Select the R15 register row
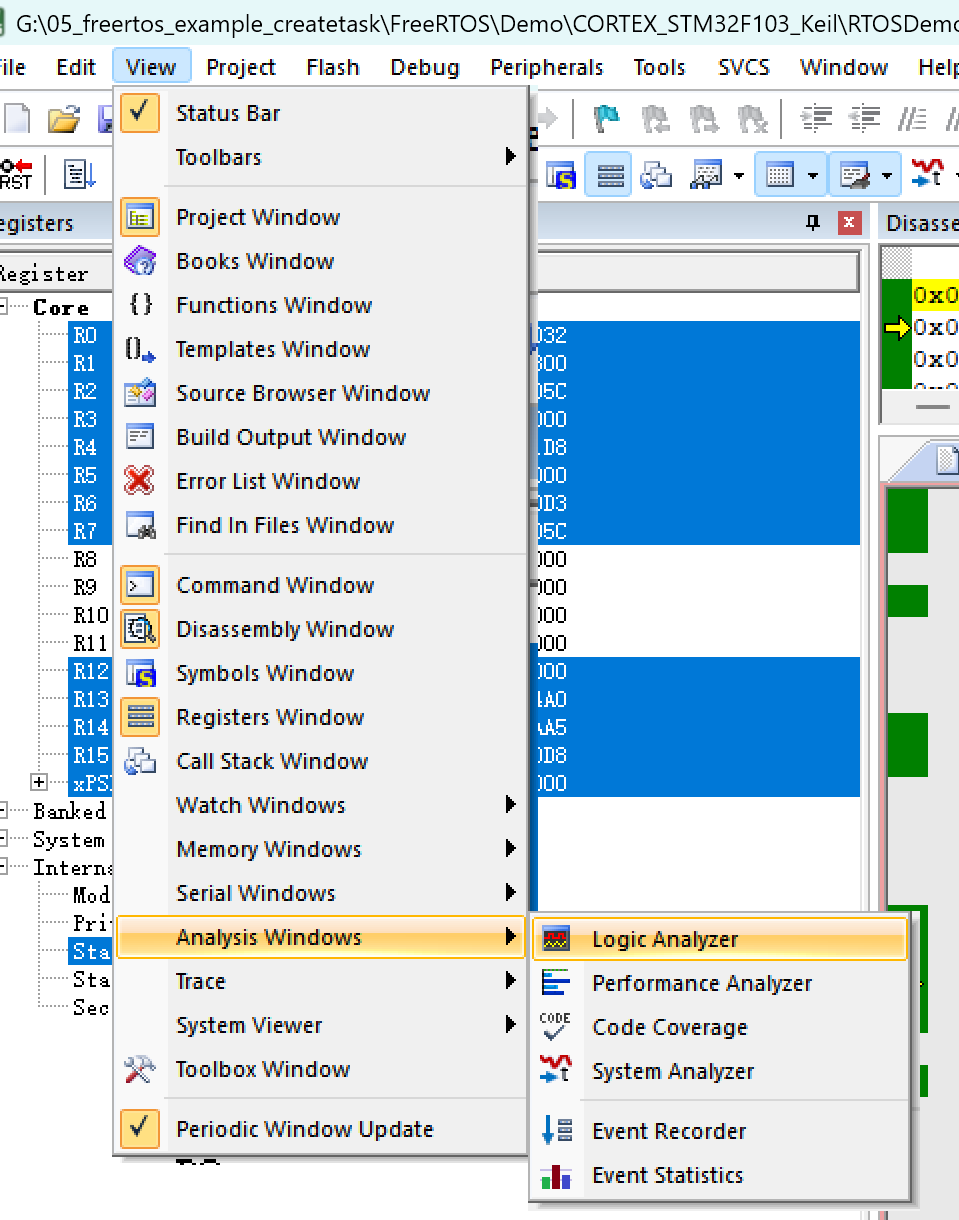The image size is (959, 1220). coord(90,755)
